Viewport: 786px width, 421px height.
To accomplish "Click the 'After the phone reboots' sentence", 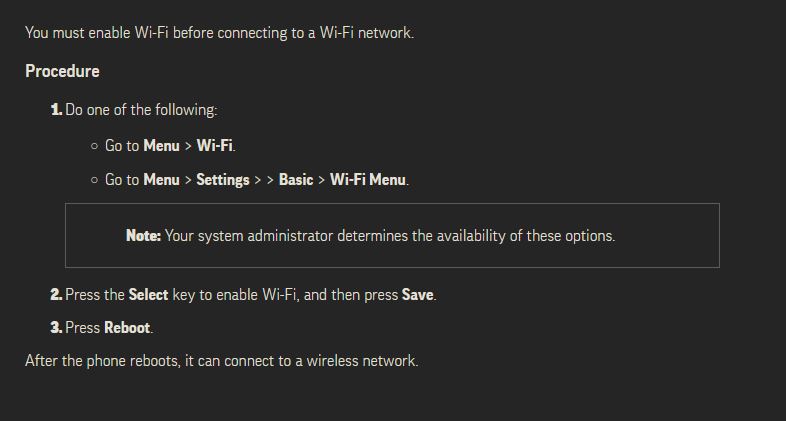I will [x=222, y=361].
